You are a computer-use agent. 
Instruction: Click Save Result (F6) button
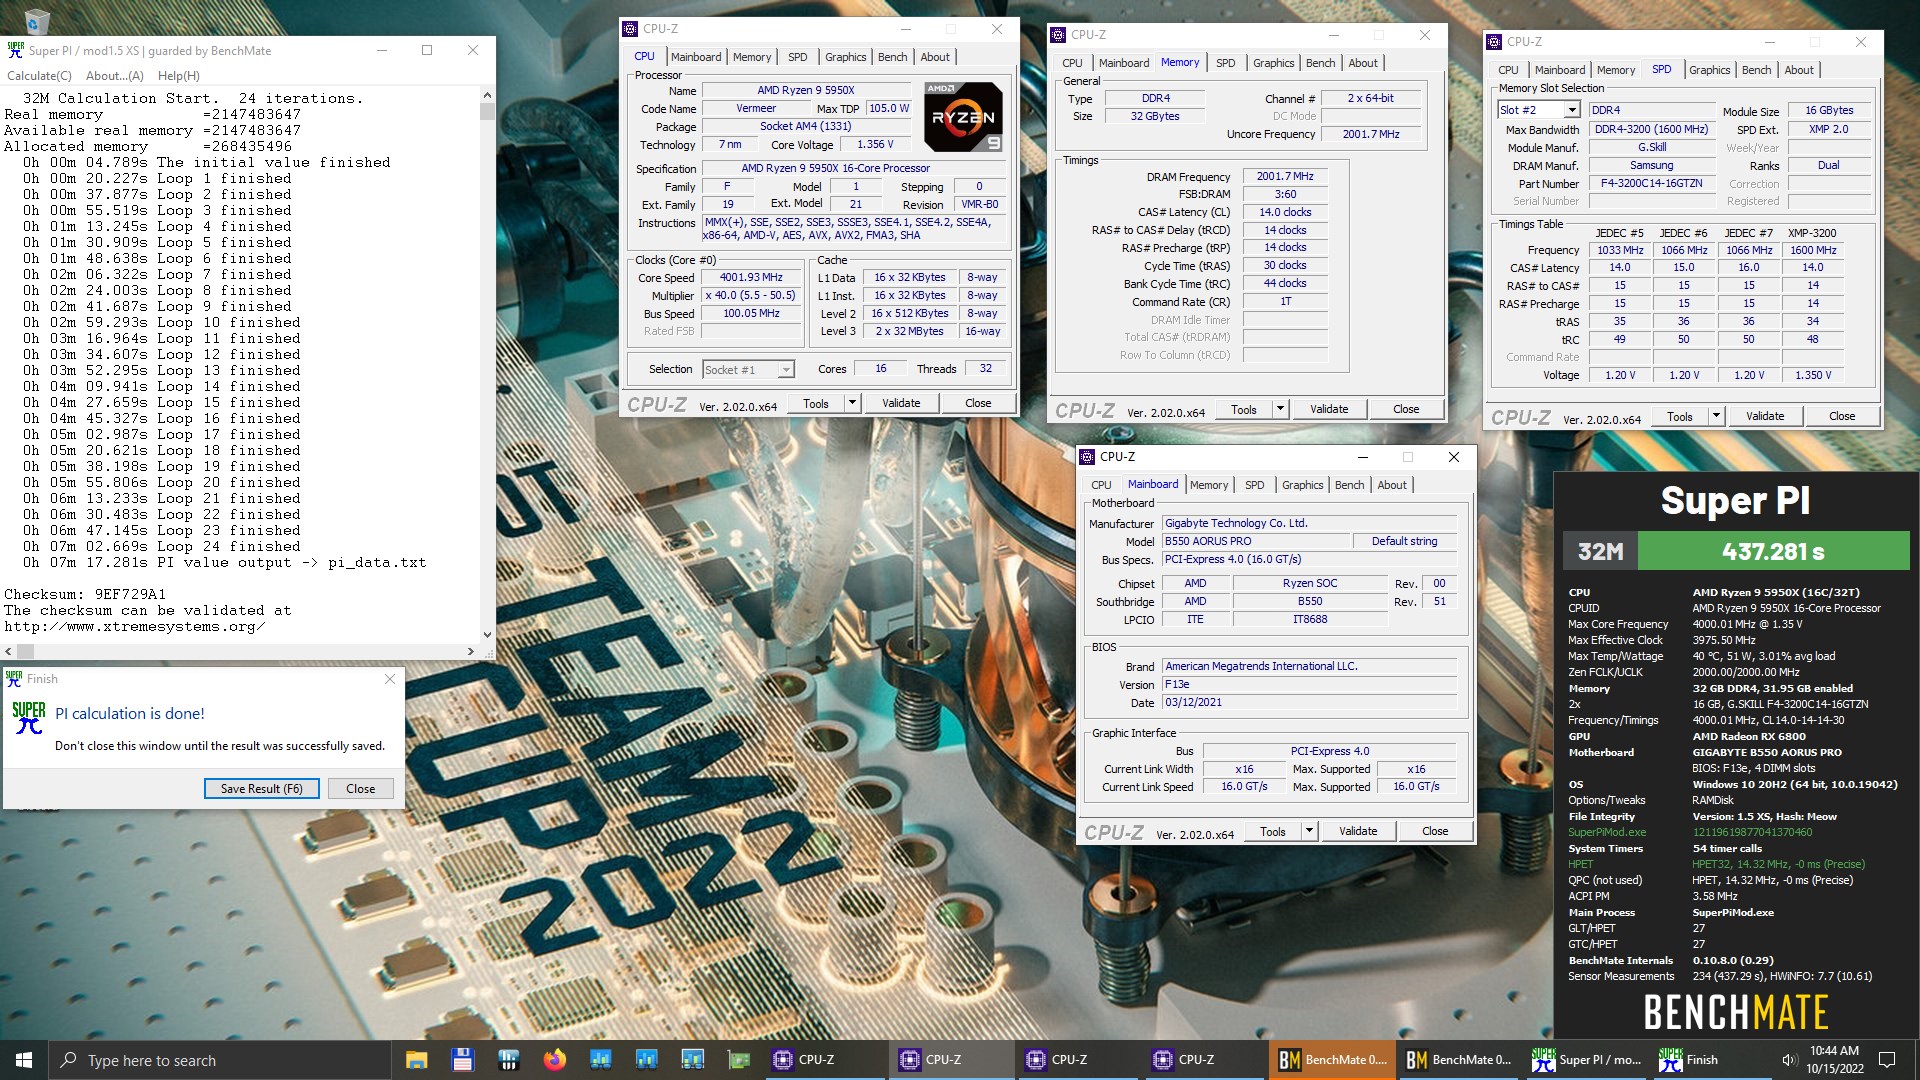pyautogui.click(x=262, y=788)
